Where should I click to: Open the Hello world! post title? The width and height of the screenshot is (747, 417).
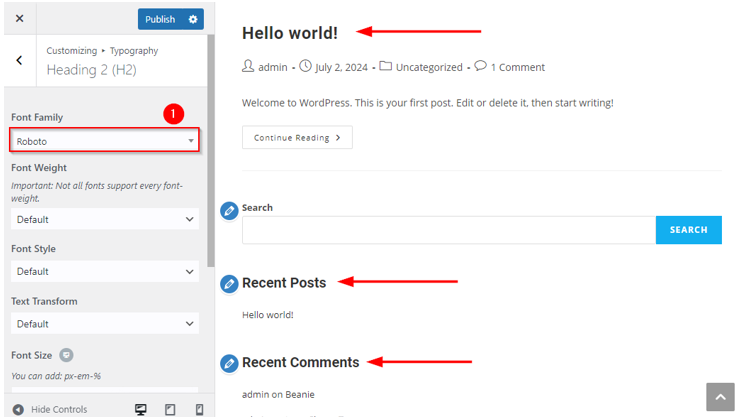[x=290, y=33]
